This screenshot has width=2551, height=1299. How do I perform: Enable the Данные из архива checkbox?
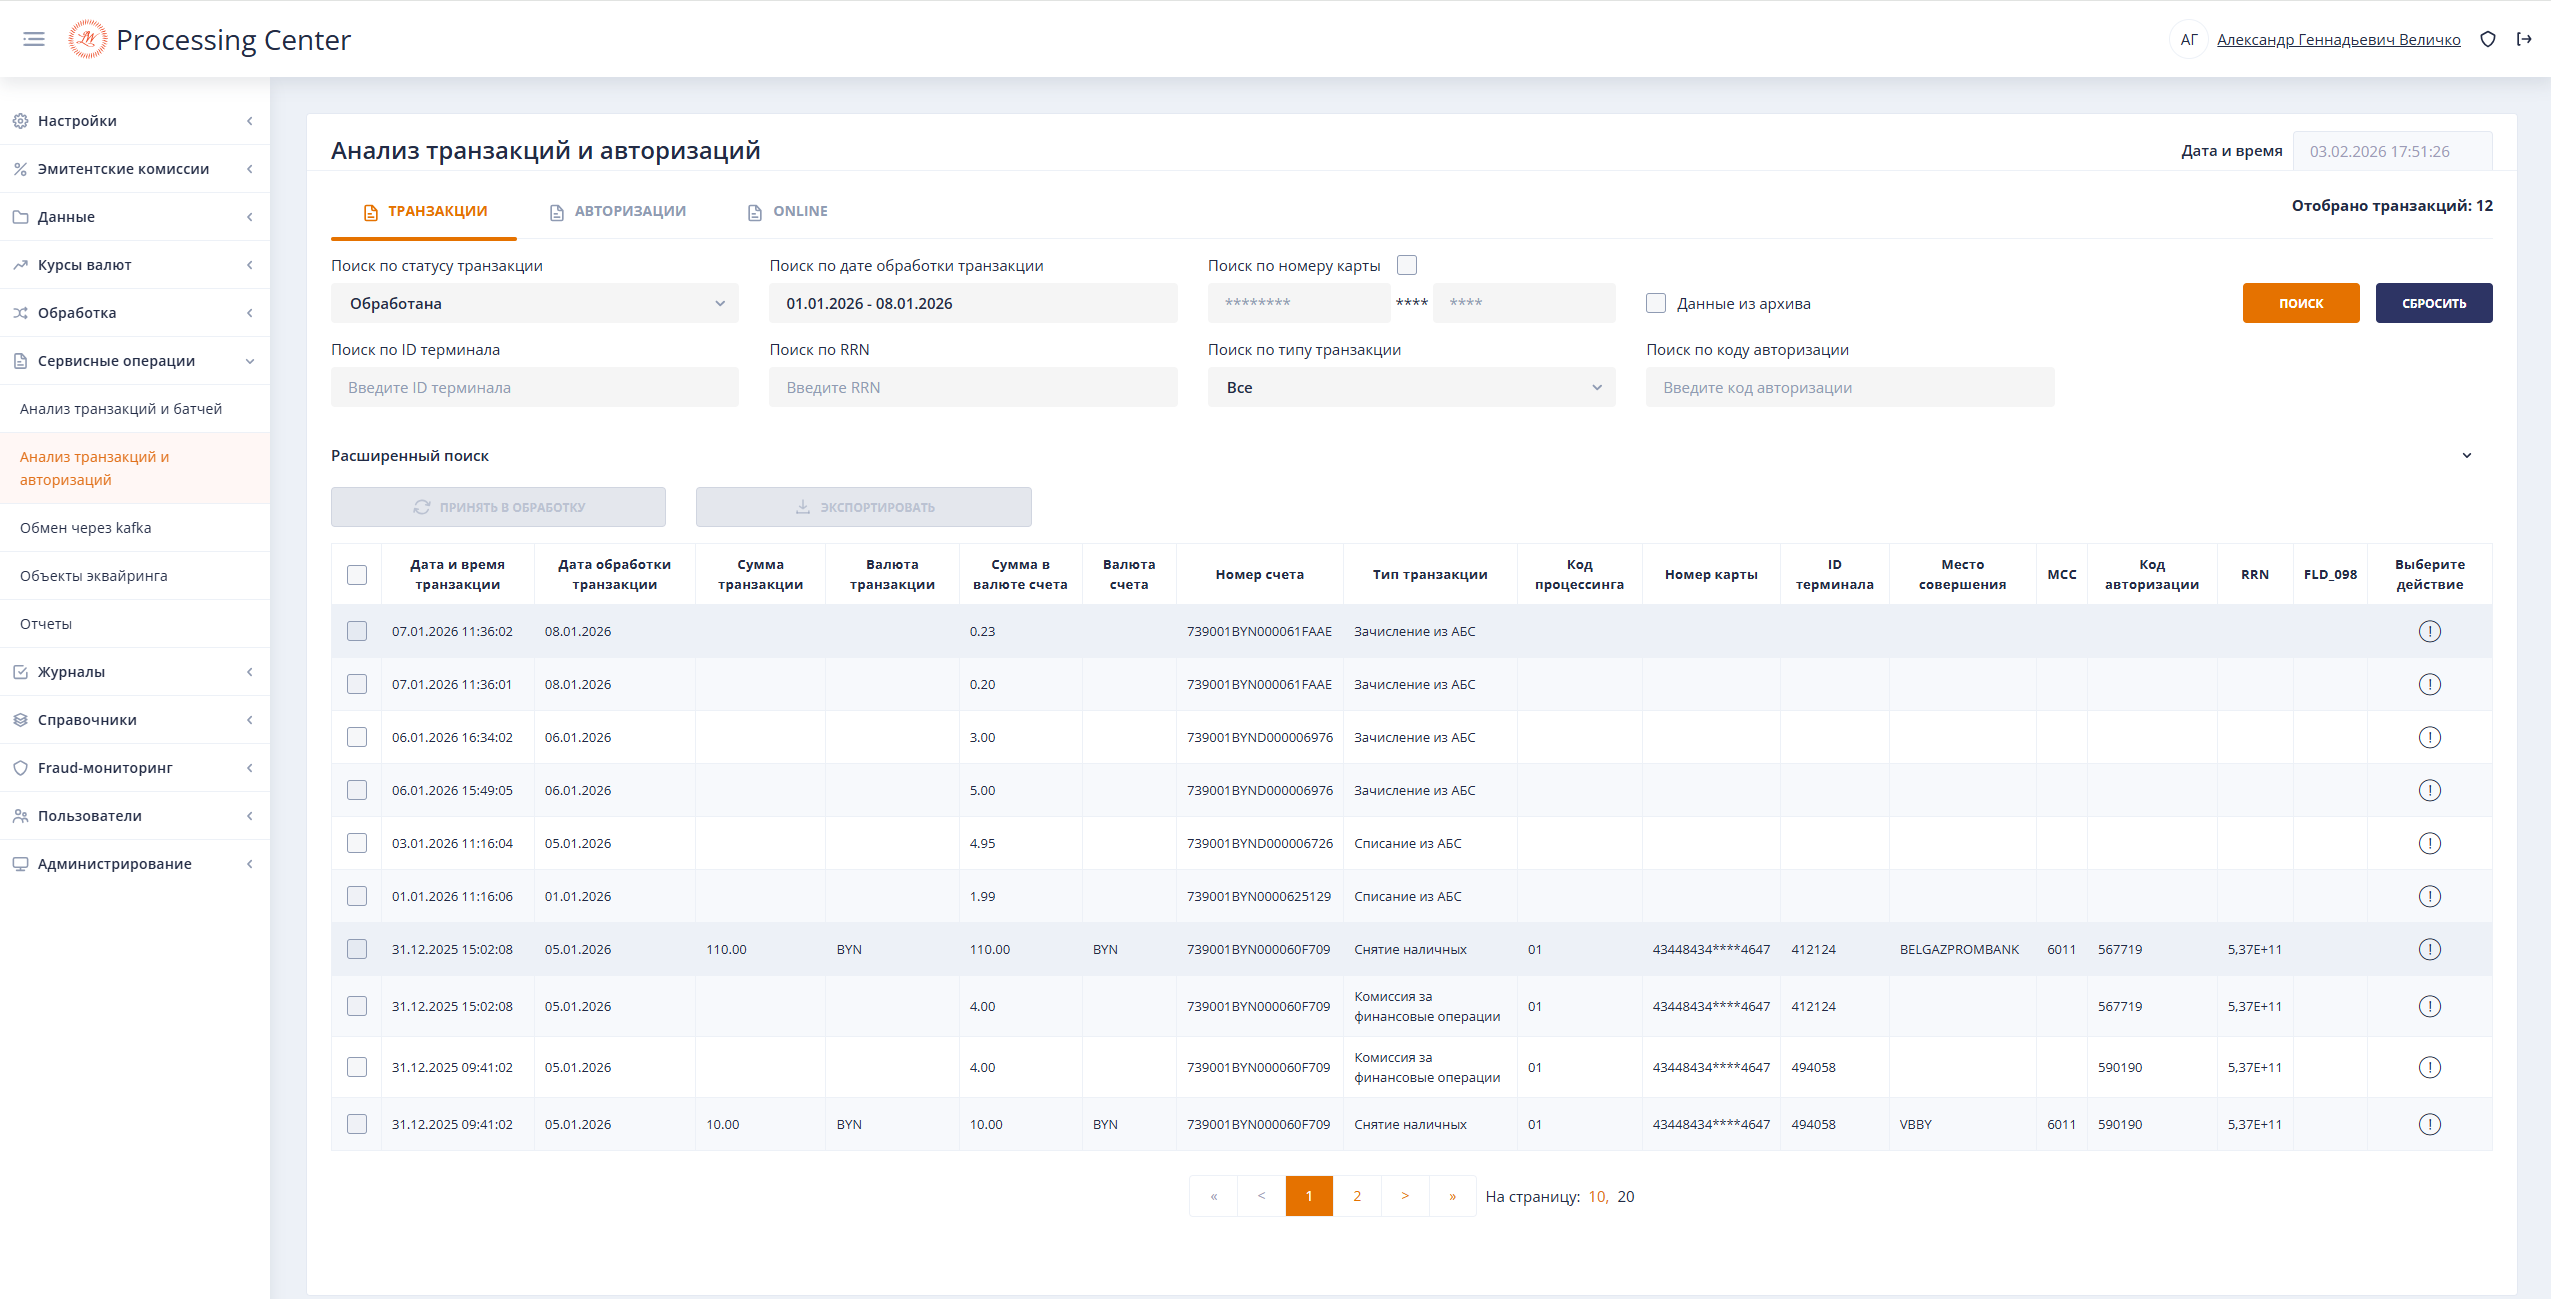pyautogui.click(x=1656, y=303)
